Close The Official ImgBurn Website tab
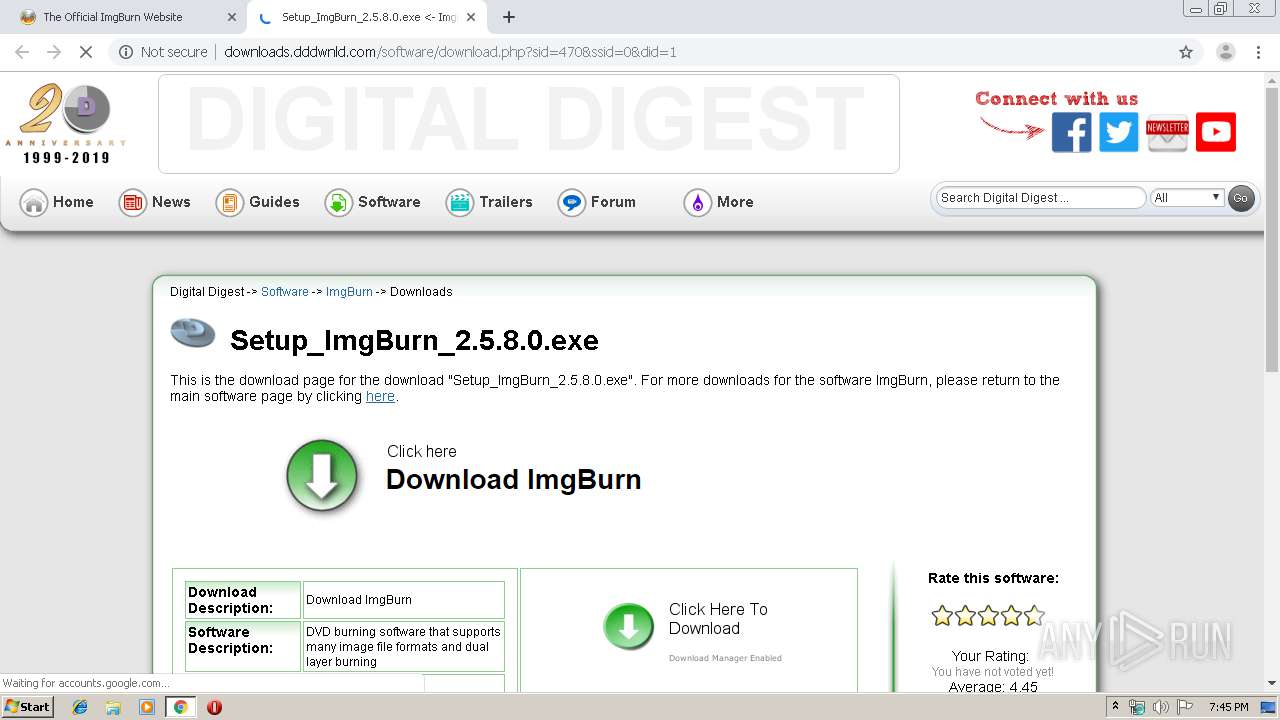Screen dimensions: 1280x720 point(232,17)
